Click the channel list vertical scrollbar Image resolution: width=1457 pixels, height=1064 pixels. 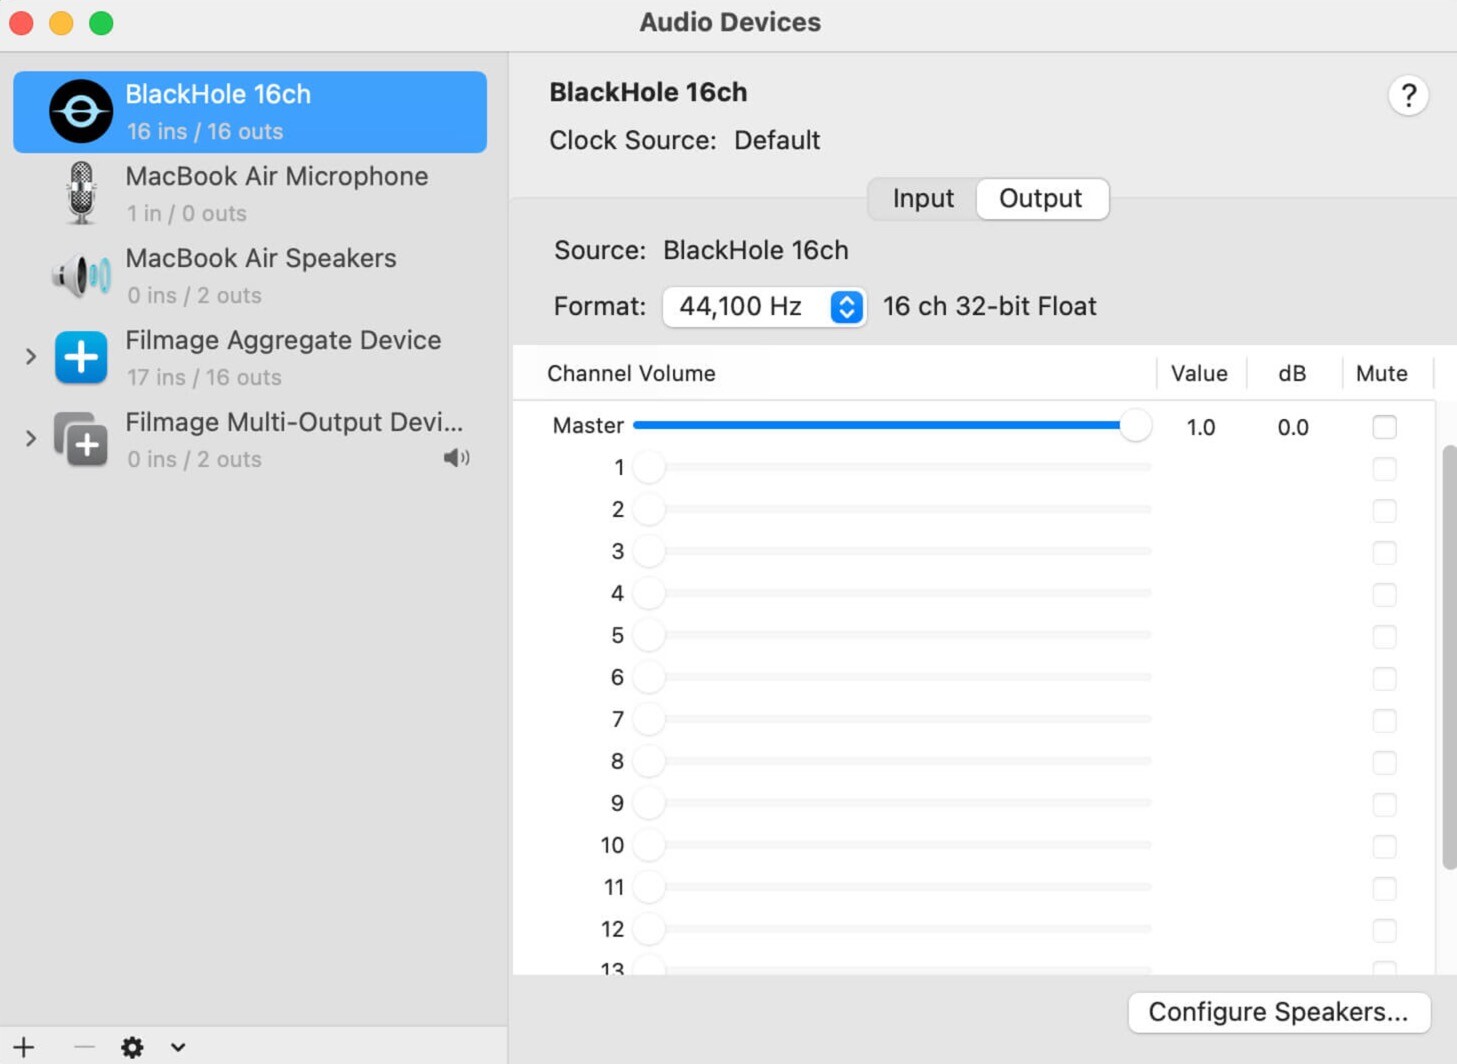tap(1448, 658)
